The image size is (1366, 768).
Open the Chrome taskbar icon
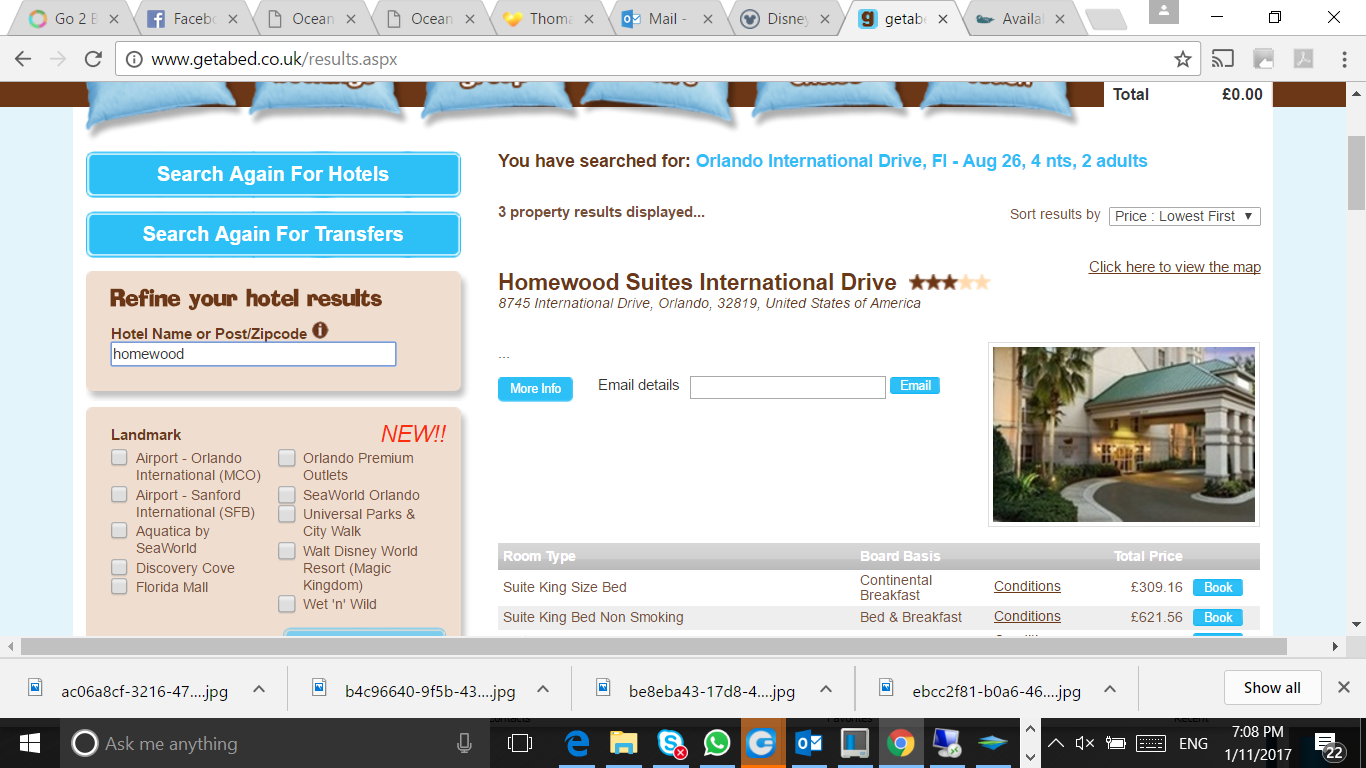click(900, 743)
